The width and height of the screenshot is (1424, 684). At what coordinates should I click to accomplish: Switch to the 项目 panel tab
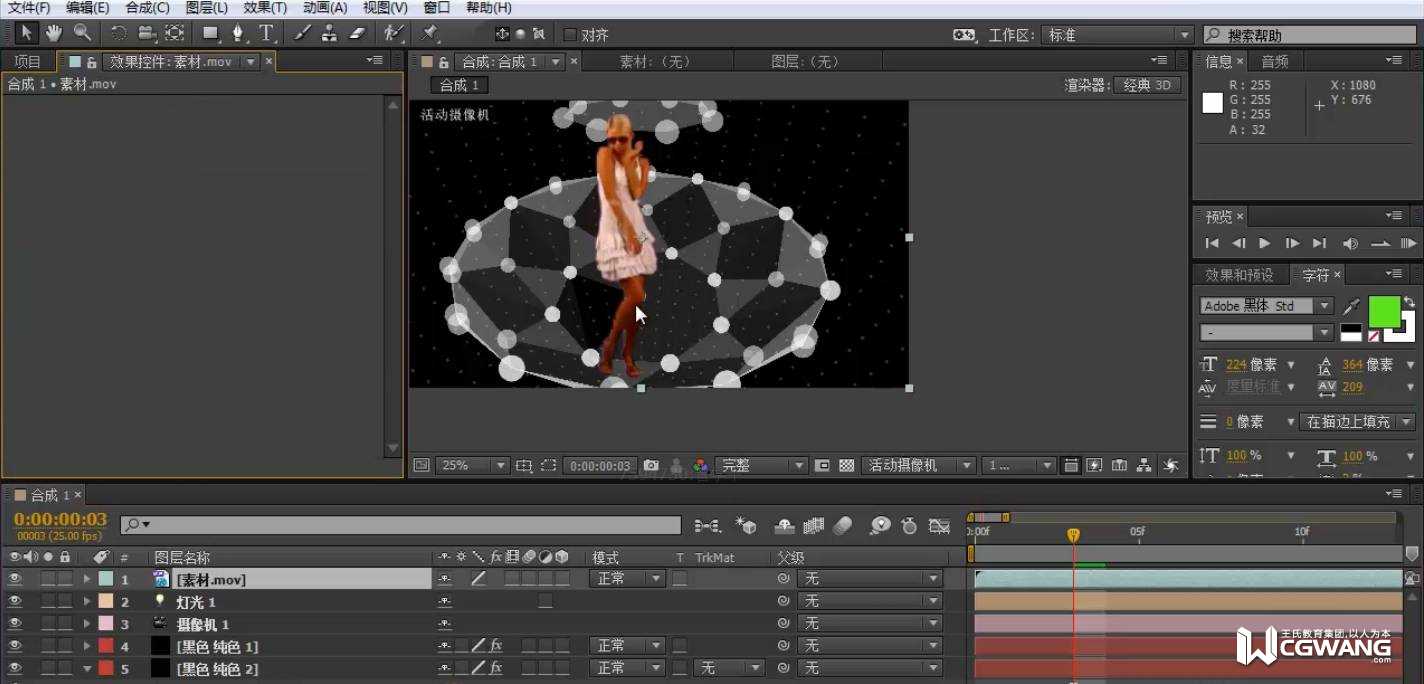click(x=27, y=62)
